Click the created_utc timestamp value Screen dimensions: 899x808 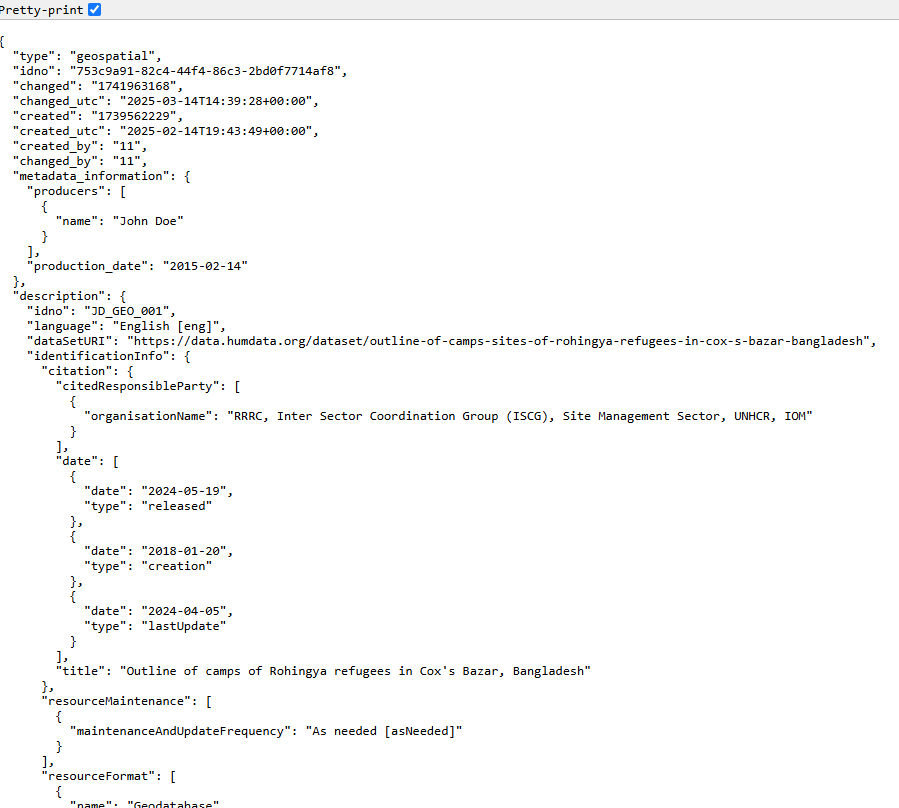pos(218,131)
